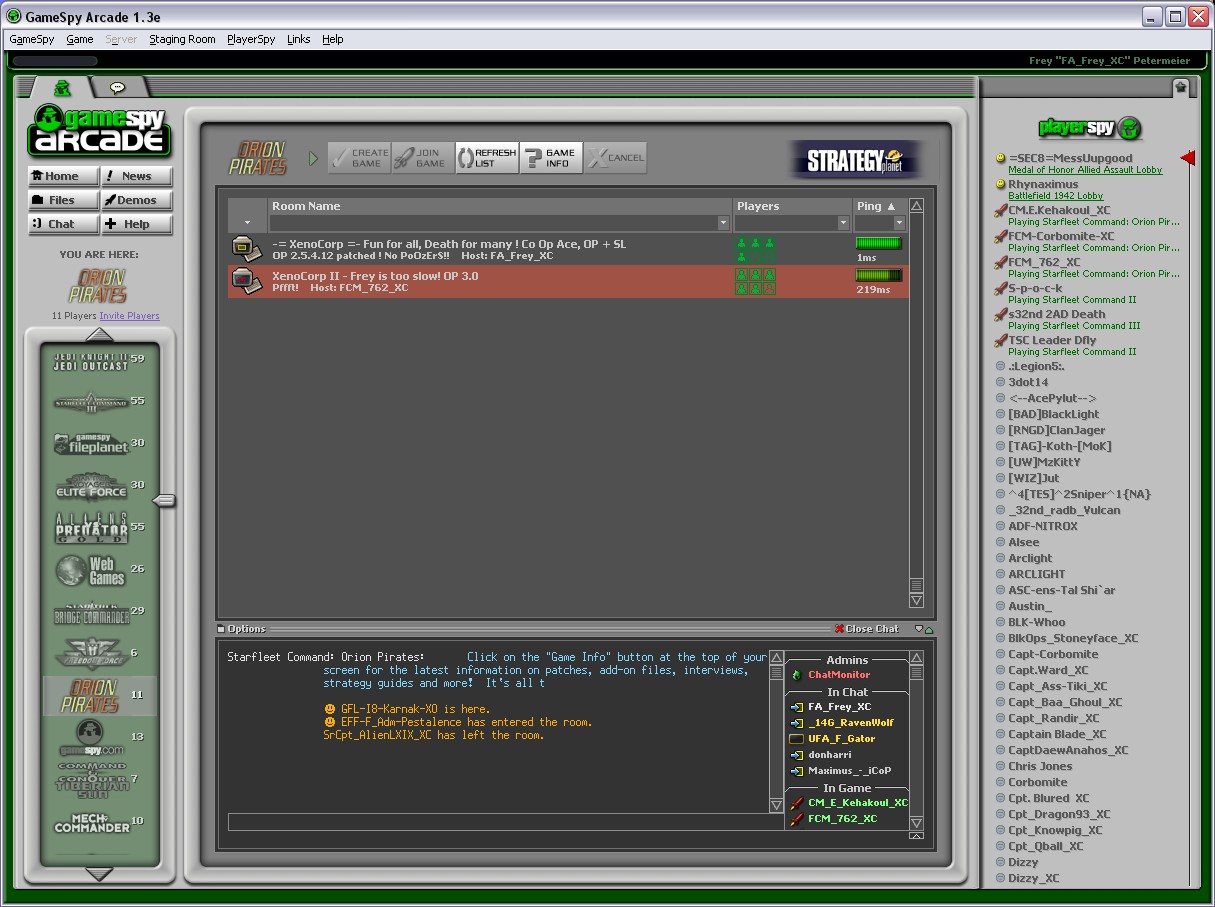
Task: Click the Invite Players link
Action: [x=129, y=316]
